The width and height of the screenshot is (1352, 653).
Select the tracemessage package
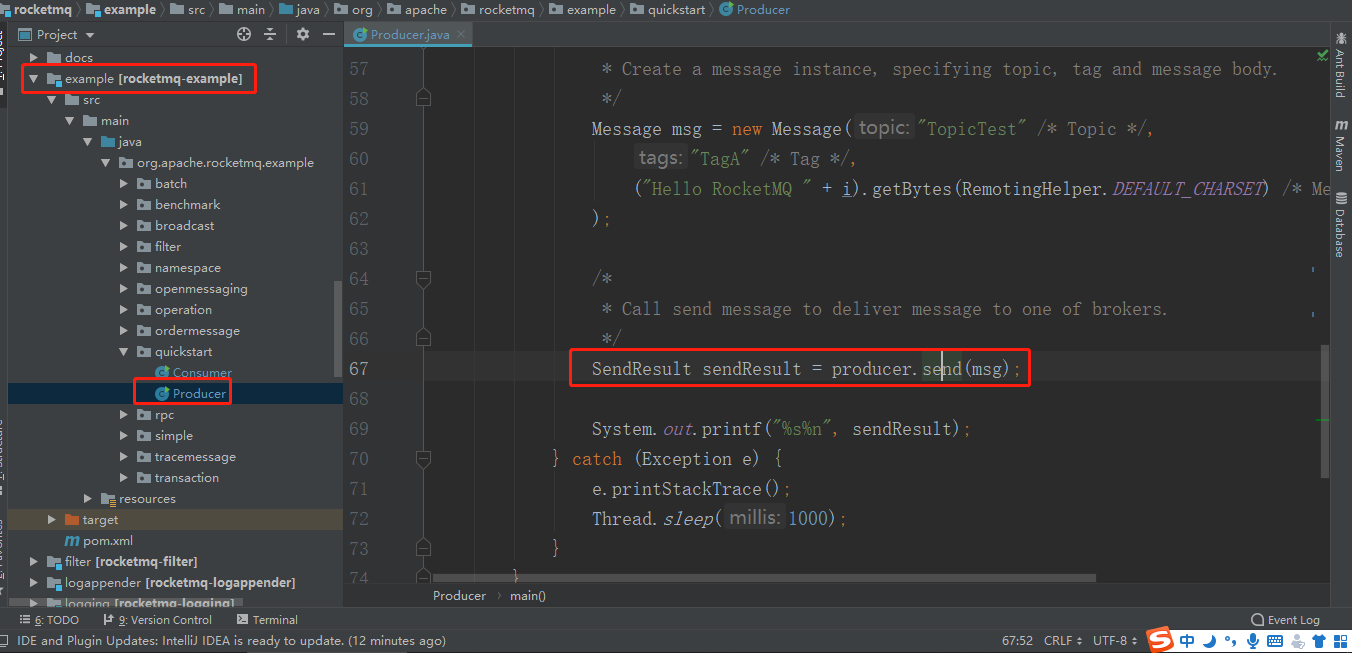coord(186,457)
